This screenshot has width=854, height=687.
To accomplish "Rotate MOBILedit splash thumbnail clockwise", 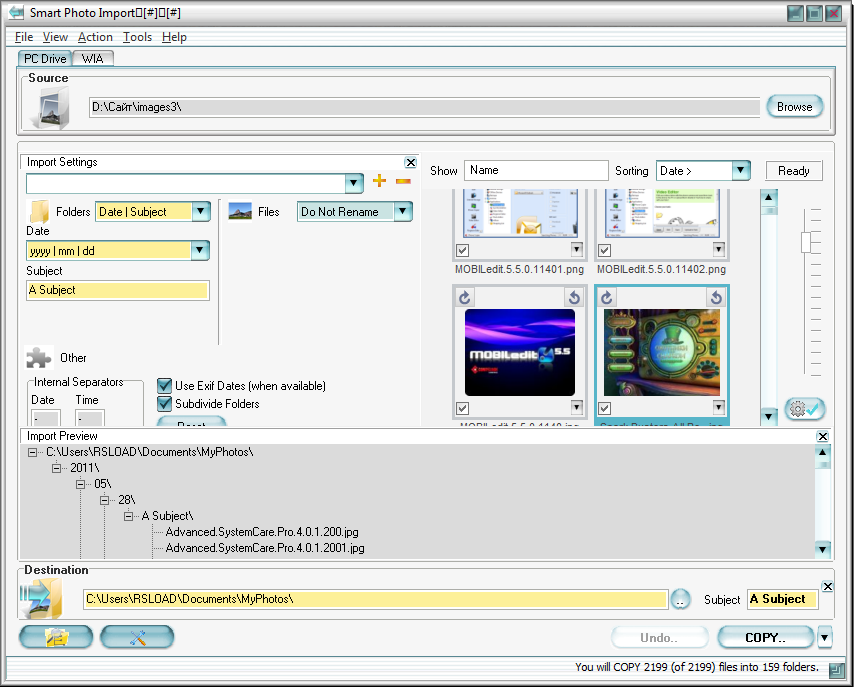I will point(465,297).
